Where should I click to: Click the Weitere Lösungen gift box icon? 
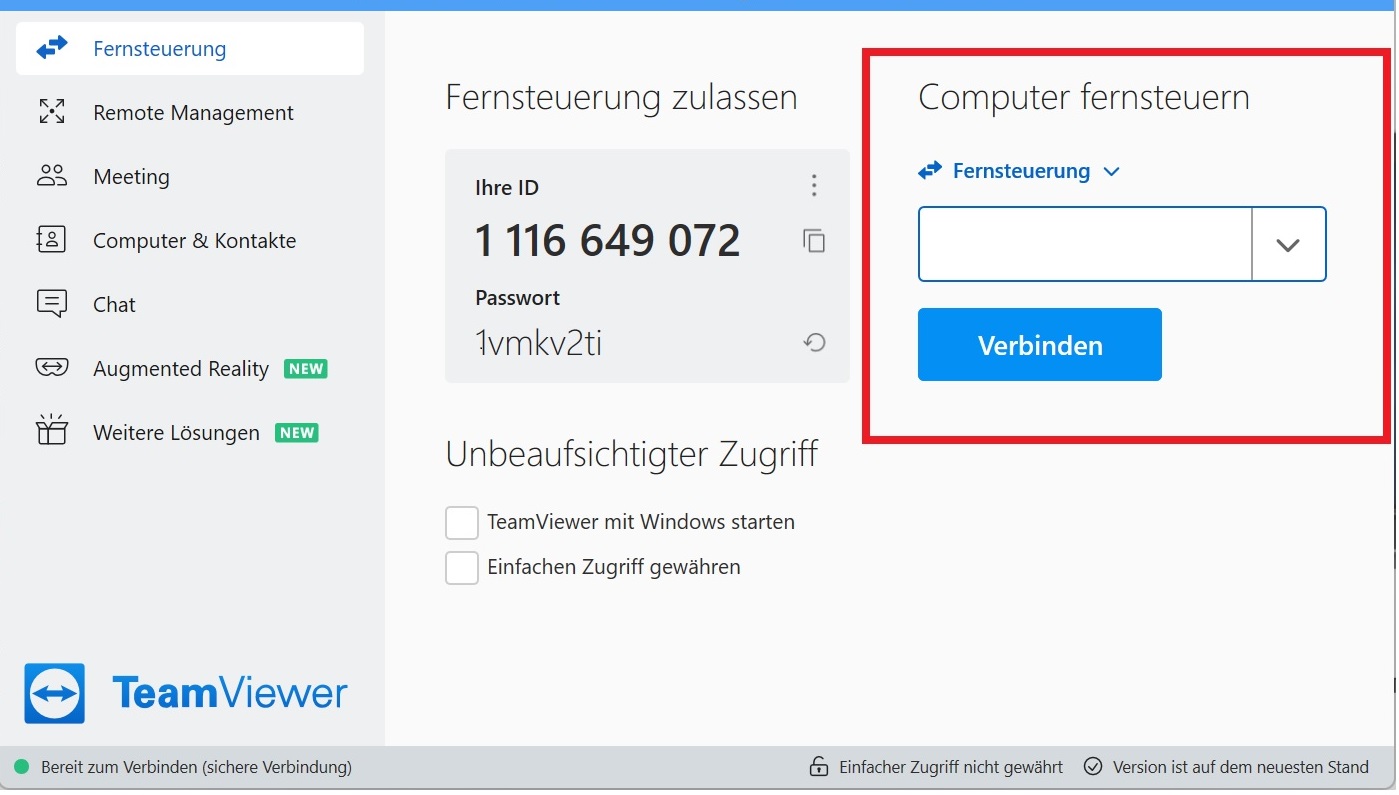click(51, 431)
